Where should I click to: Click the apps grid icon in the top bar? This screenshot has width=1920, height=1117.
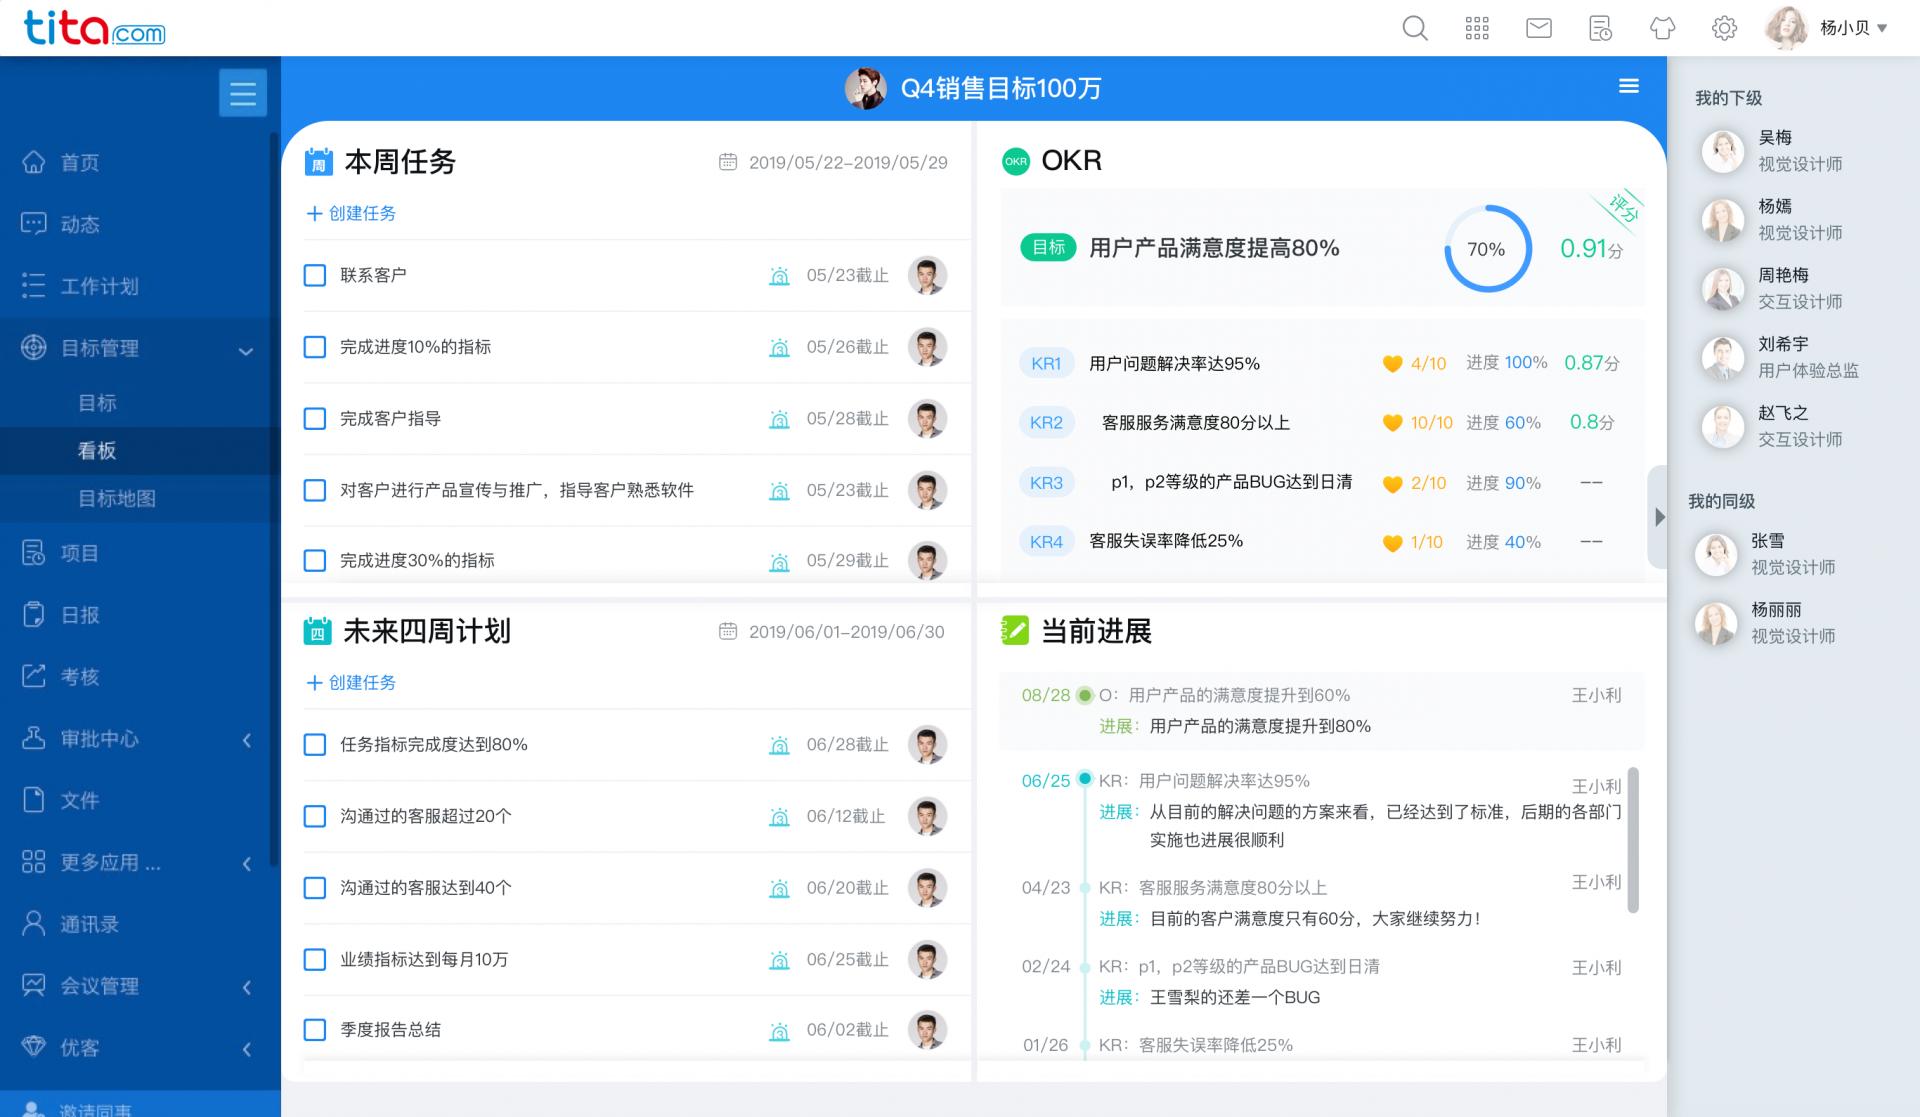(1477, 28)
